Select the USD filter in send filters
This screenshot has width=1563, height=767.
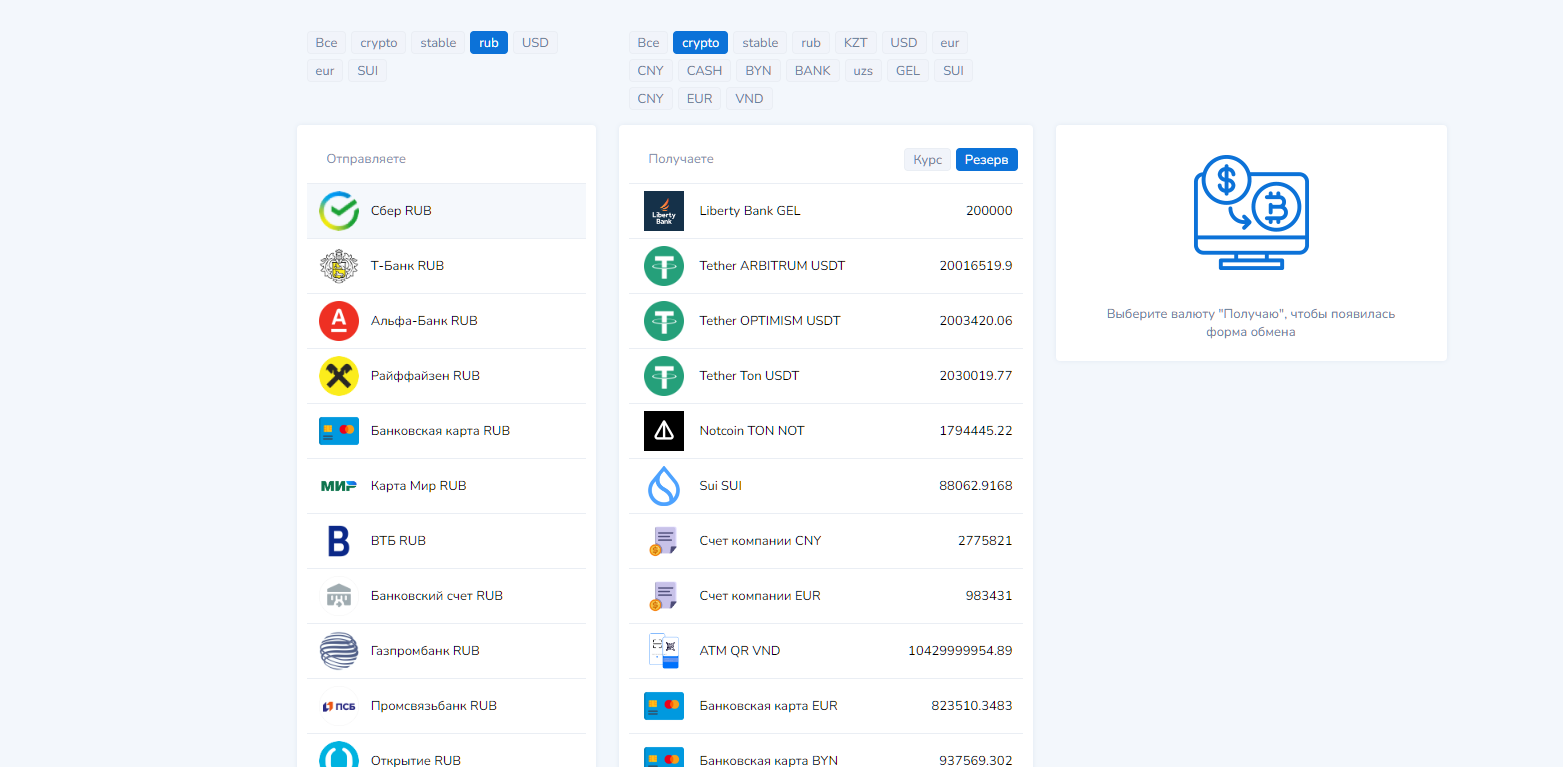click(x=535, y=42)
